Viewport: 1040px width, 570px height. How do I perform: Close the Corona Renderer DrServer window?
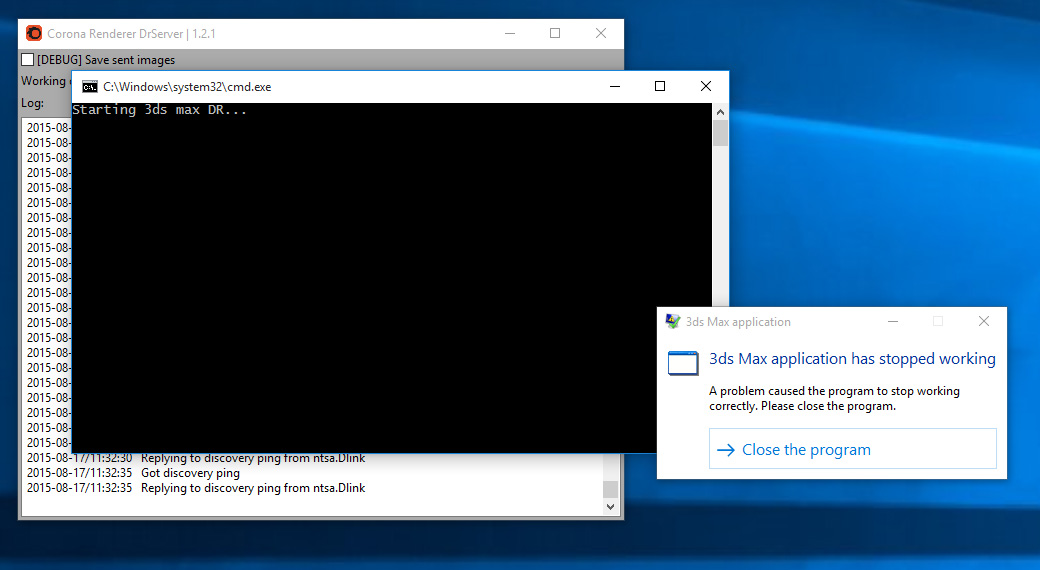601,33
